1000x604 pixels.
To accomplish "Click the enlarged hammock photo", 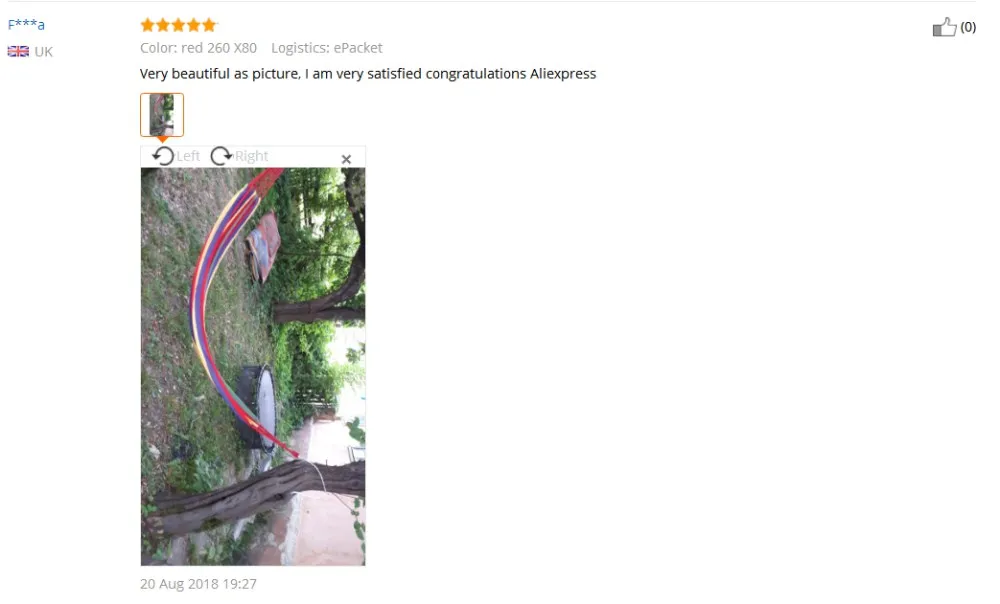I will tap(253, 367).
